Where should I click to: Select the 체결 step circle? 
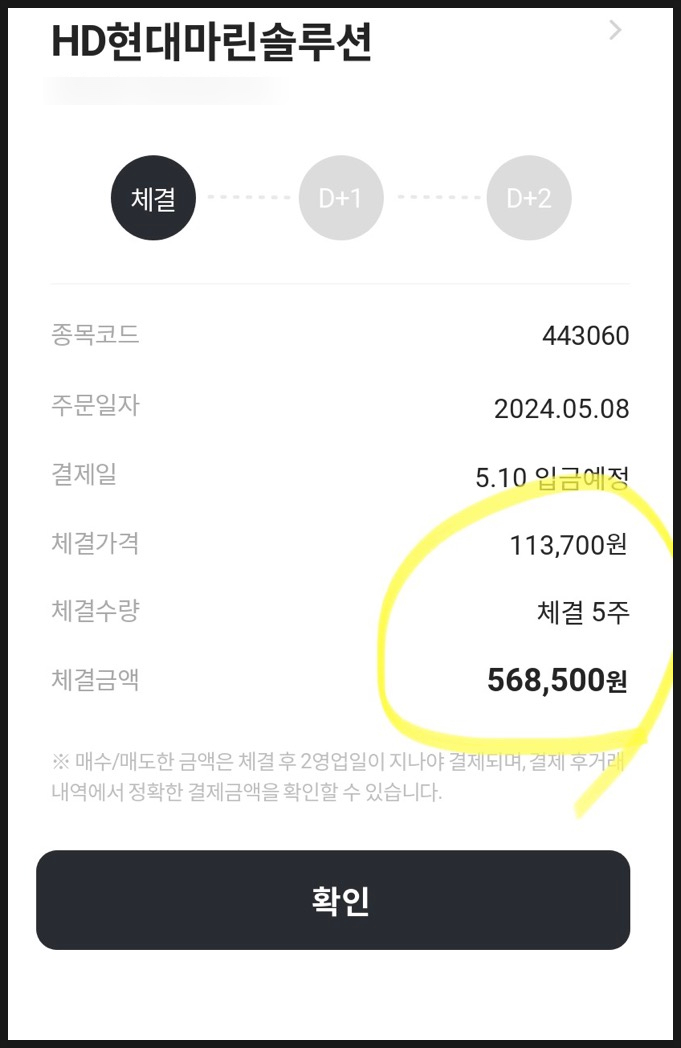(x=153, y=198)
